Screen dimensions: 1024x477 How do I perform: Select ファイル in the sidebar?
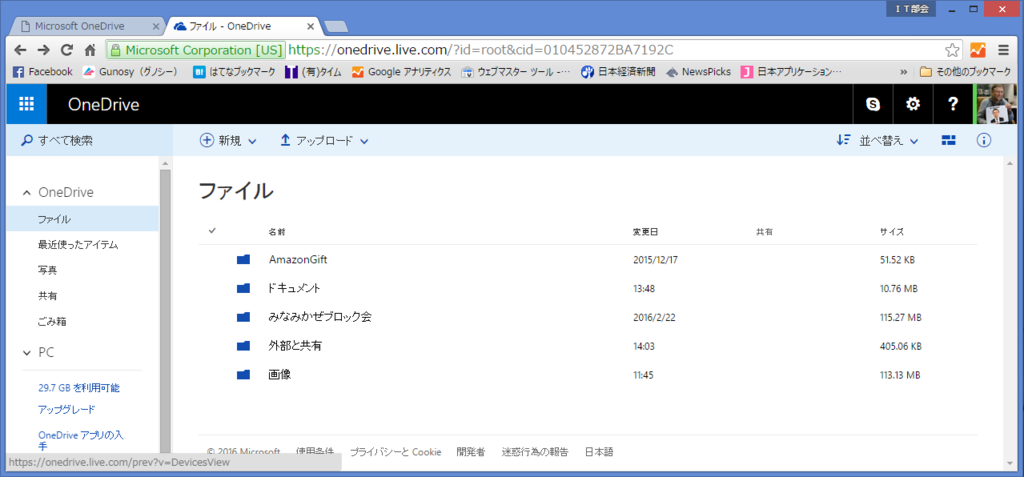[x=82, y=219]
